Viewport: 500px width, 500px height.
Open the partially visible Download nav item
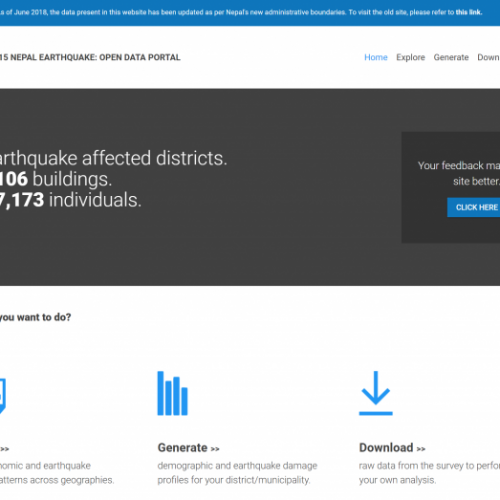pos(488,57)
